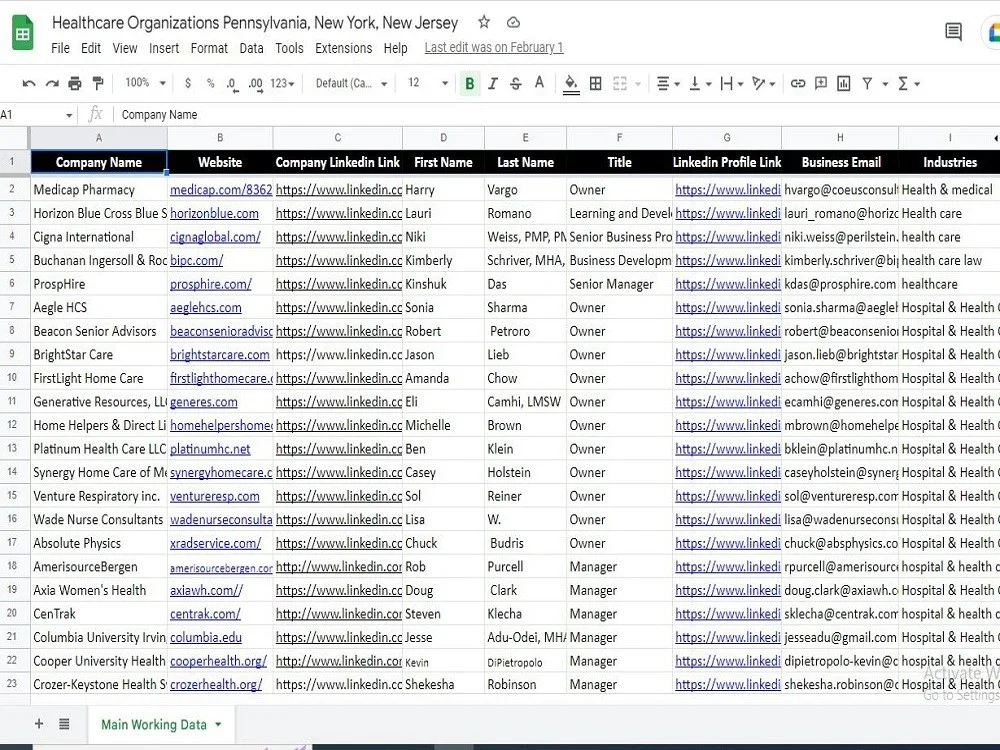Open the functions menu

pos(908,84)
